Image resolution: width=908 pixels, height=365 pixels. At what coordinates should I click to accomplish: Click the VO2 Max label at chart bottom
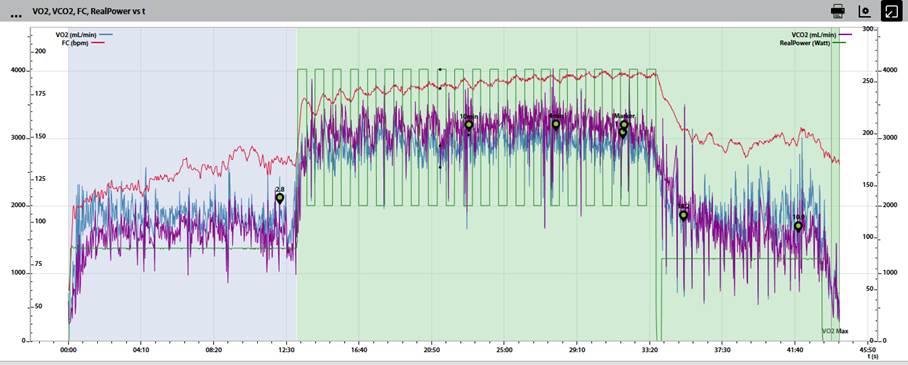(835, 331)
